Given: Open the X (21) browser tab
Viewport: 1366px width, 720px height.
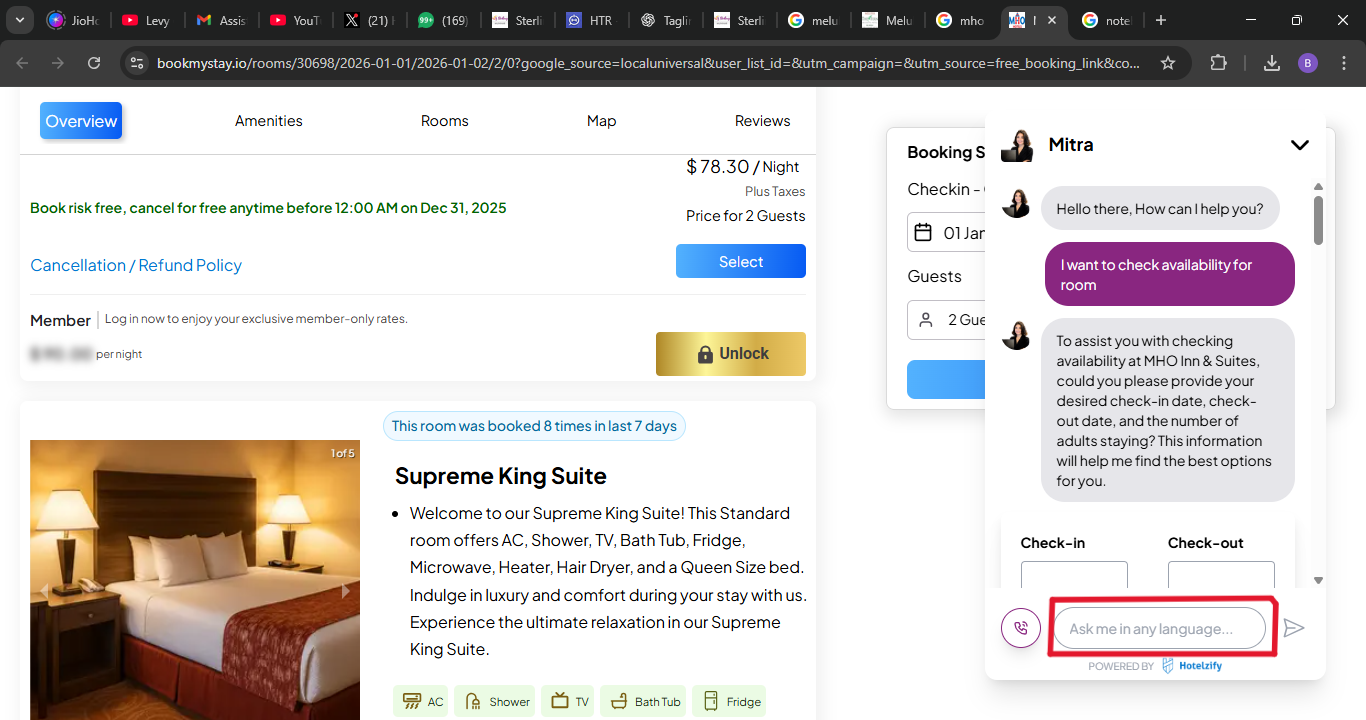Looking at the screenshot, I should tap(370, 20).
